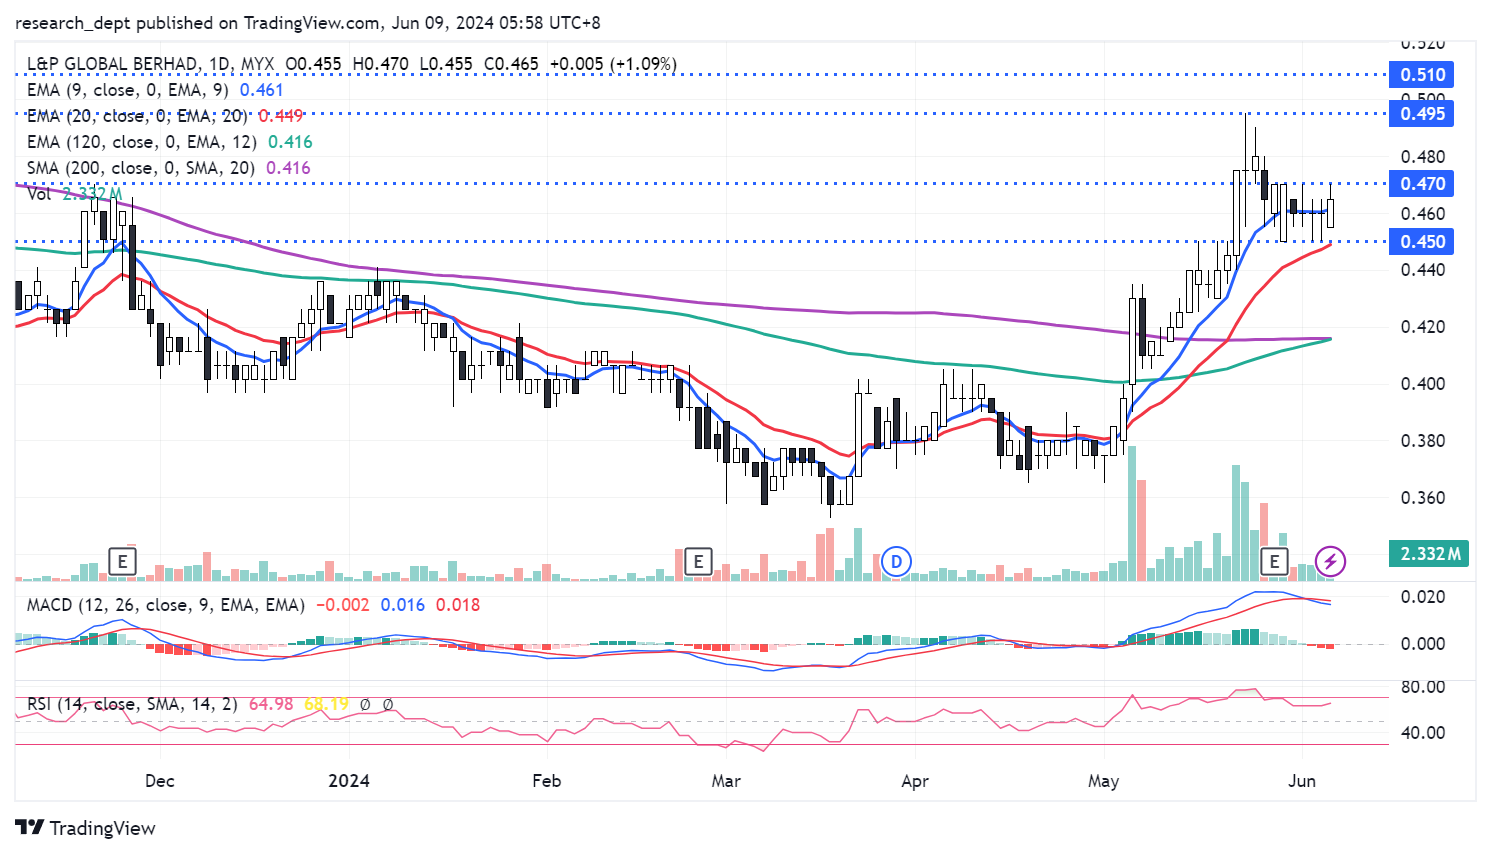Click the May label on time axis
This screenshot has height=854, width=1491.
1103,781
